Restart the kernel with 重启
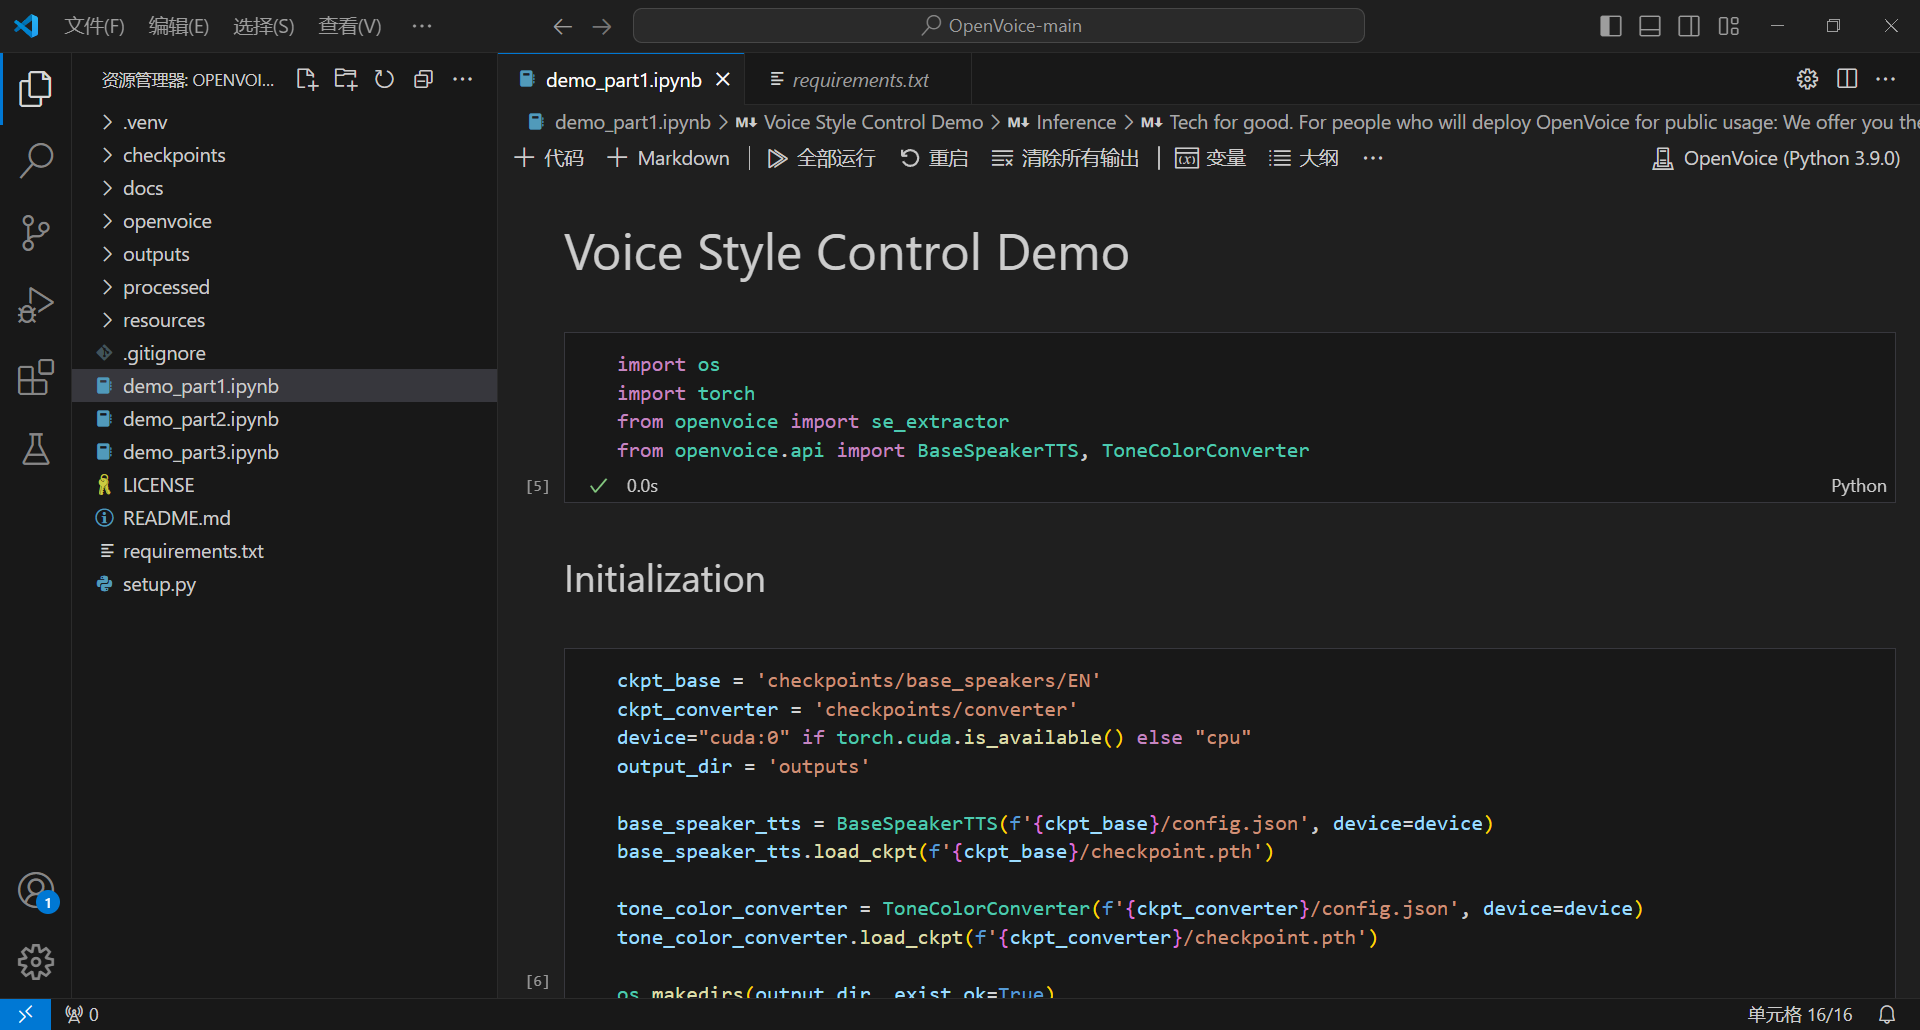 tap(934, 158)
